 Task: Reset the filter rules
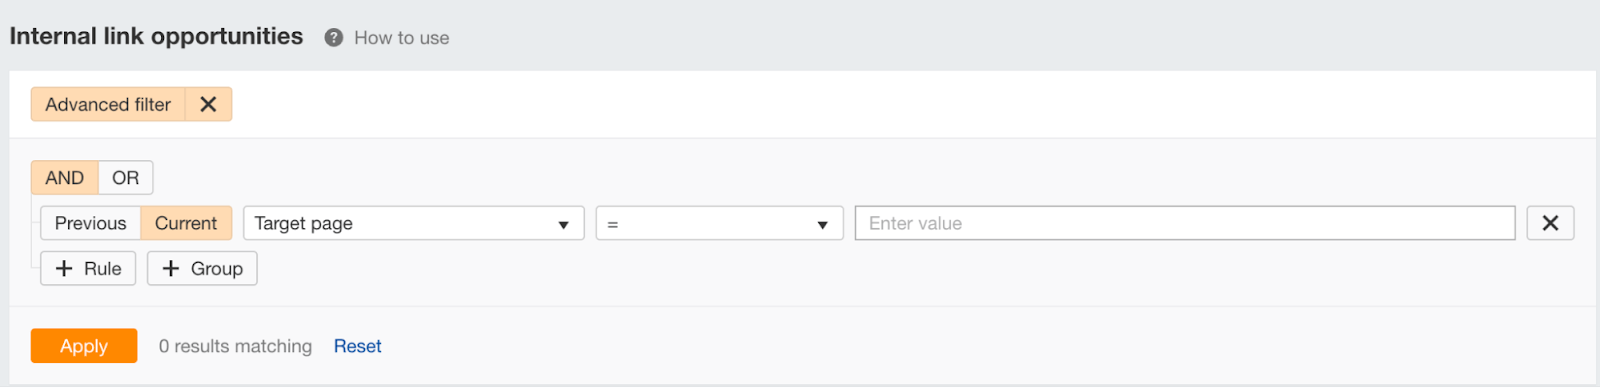(x=357, y=346)
